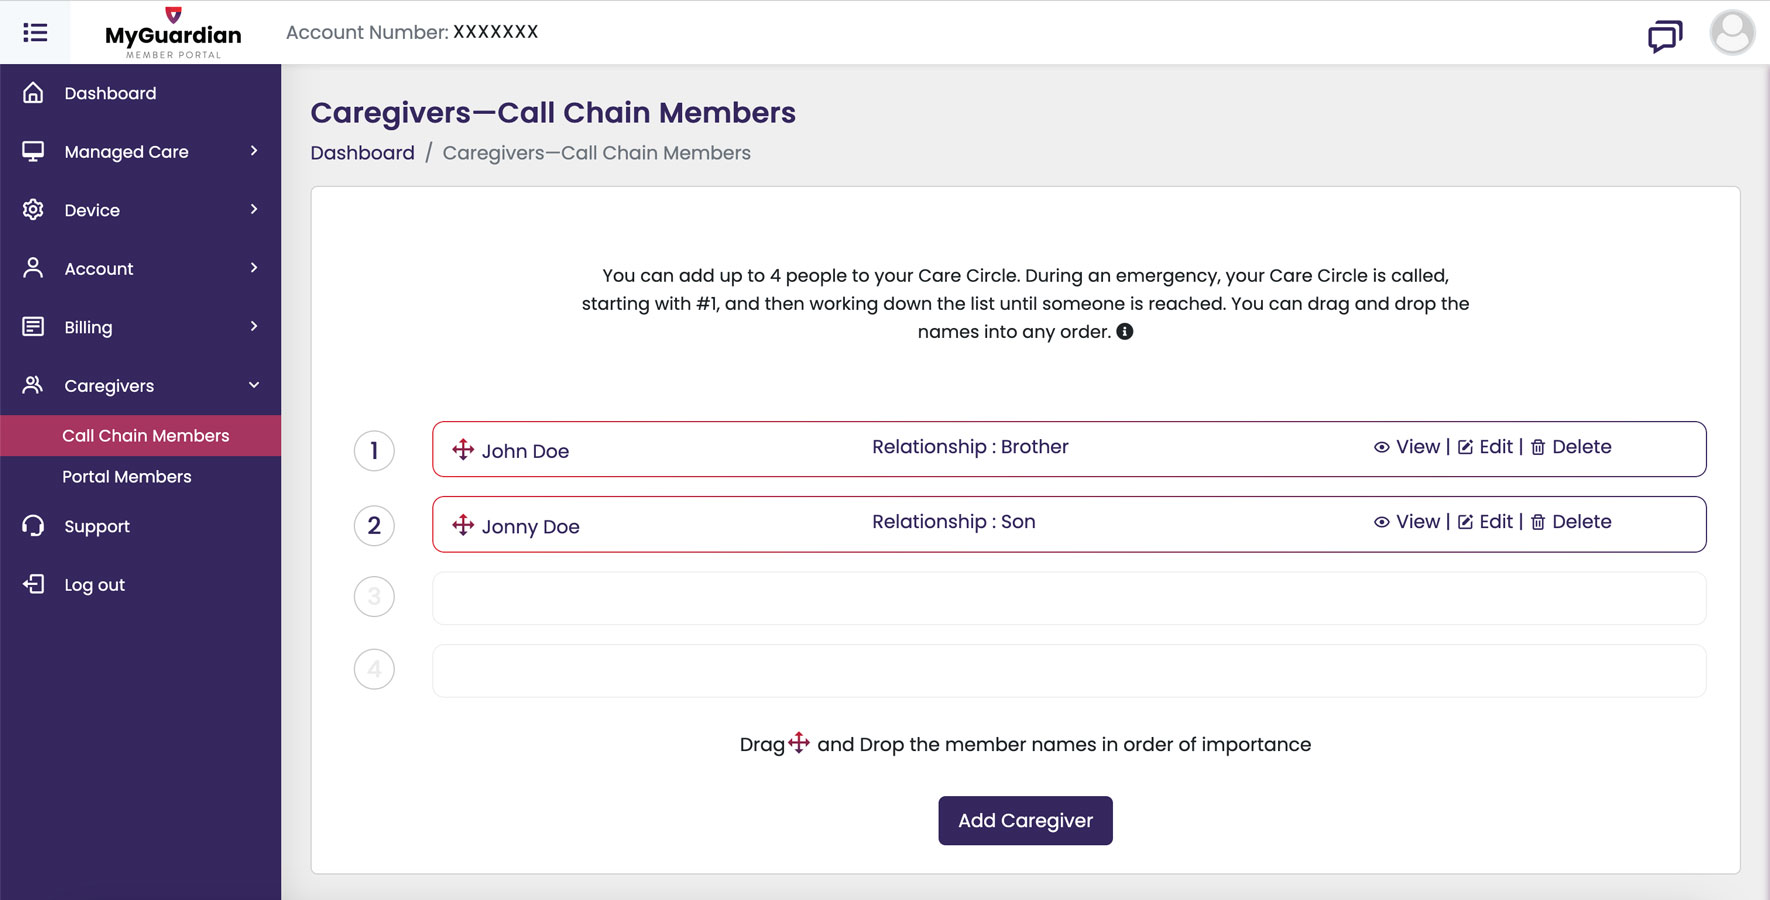
Task: Open the user profile avatar
Action: (1732, 33)
